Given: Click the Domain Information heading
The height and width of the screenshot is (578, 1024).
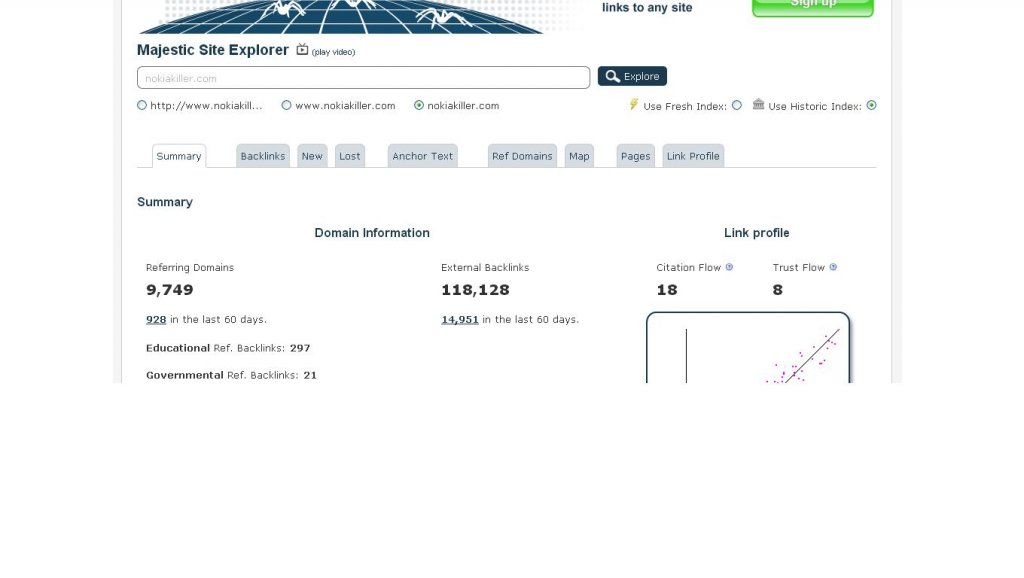Looking at the screenshot, I should pyautogui.click(x=372, y=233).
